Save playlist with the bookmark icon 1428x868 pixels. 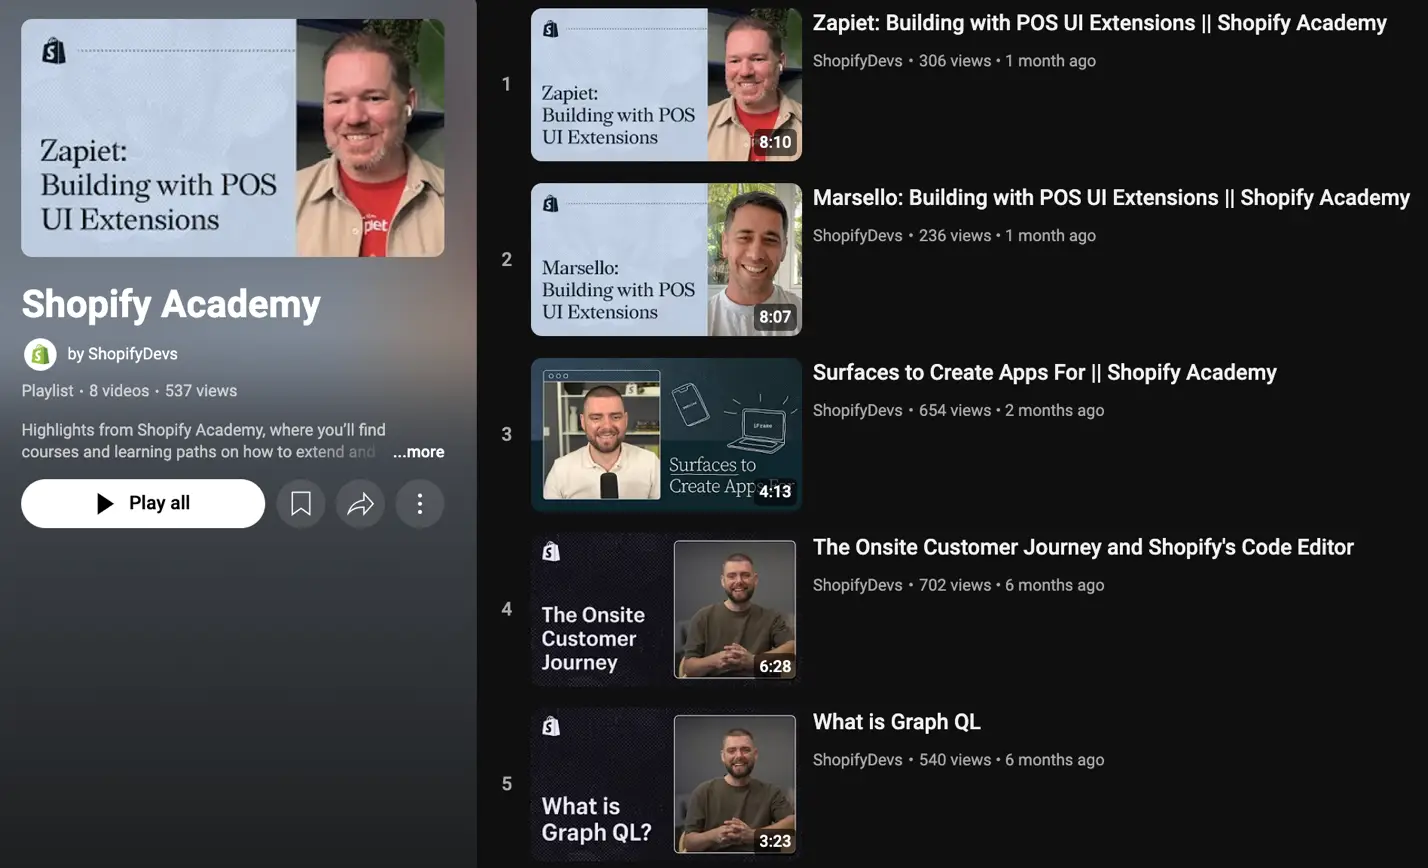click(300, 504)
